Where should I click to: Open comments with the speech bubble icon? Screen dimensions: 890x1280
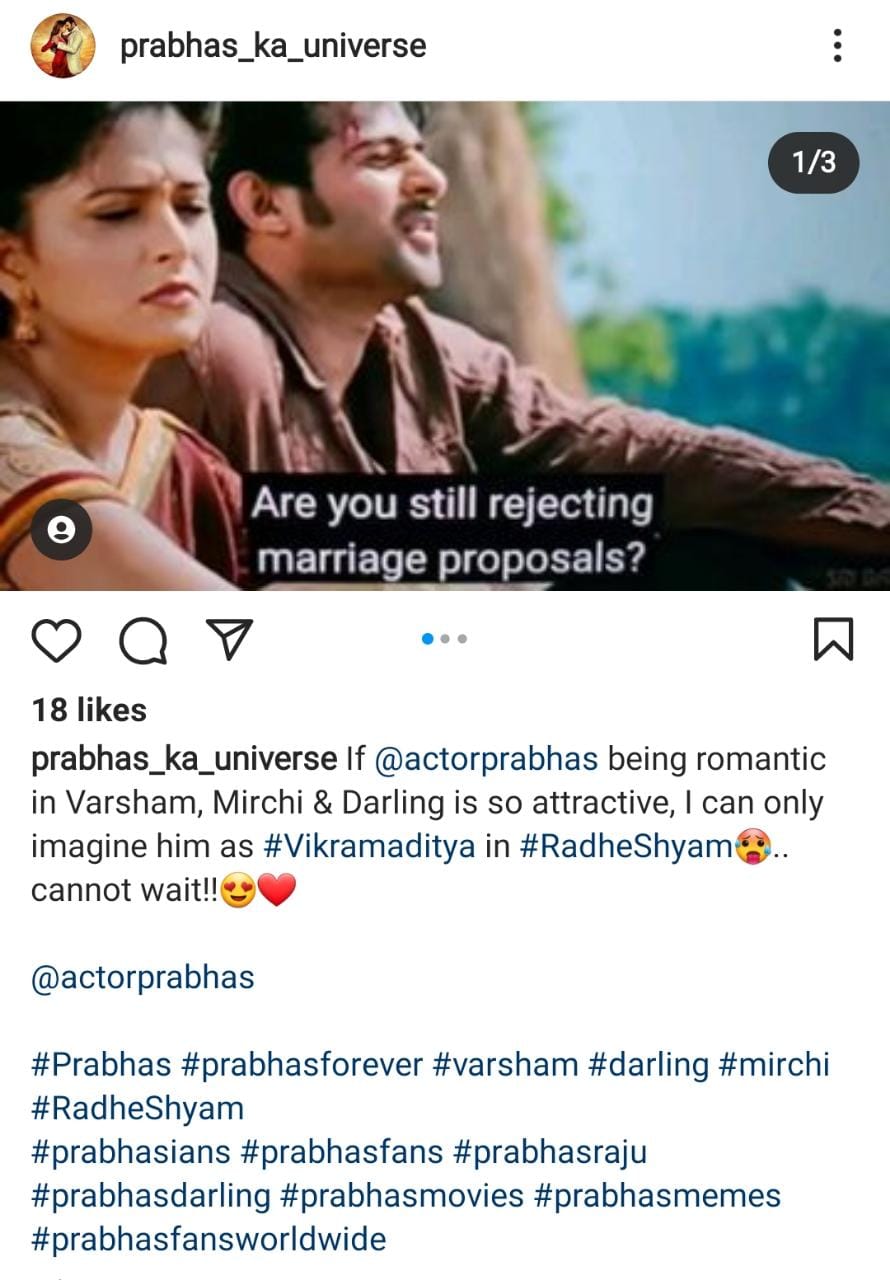coord(144,640)
